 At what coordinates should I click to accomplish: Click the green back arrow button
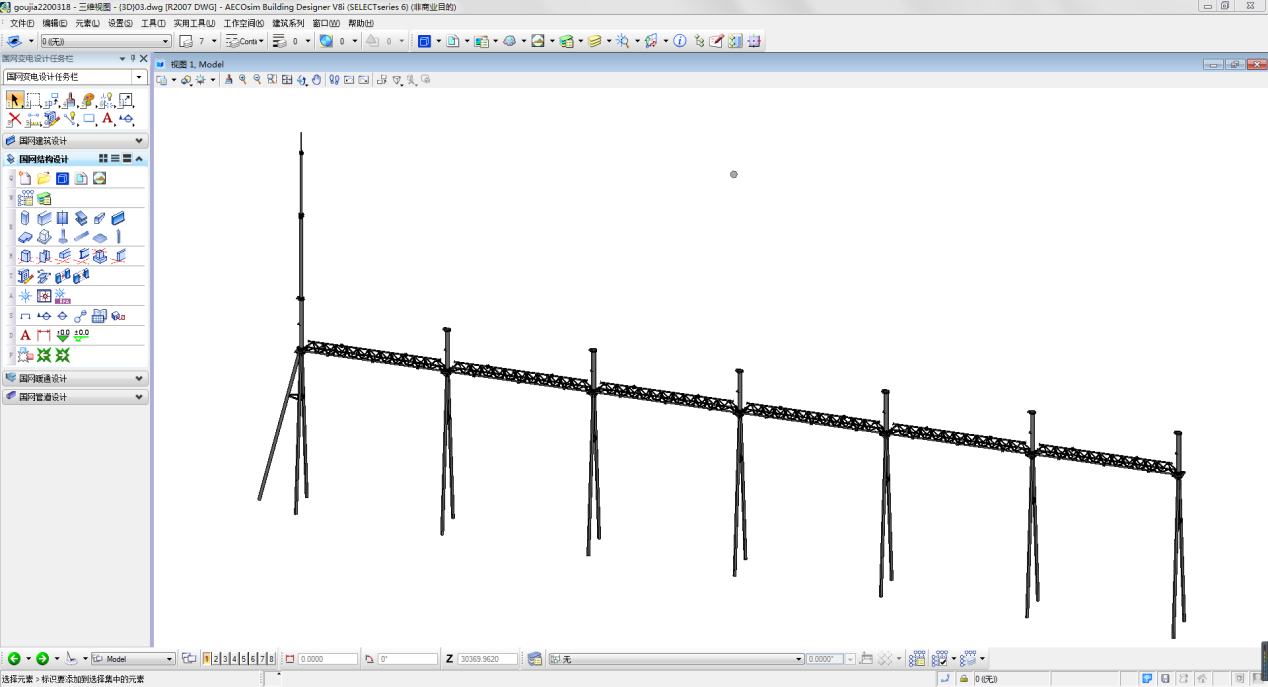click(14, 659)
